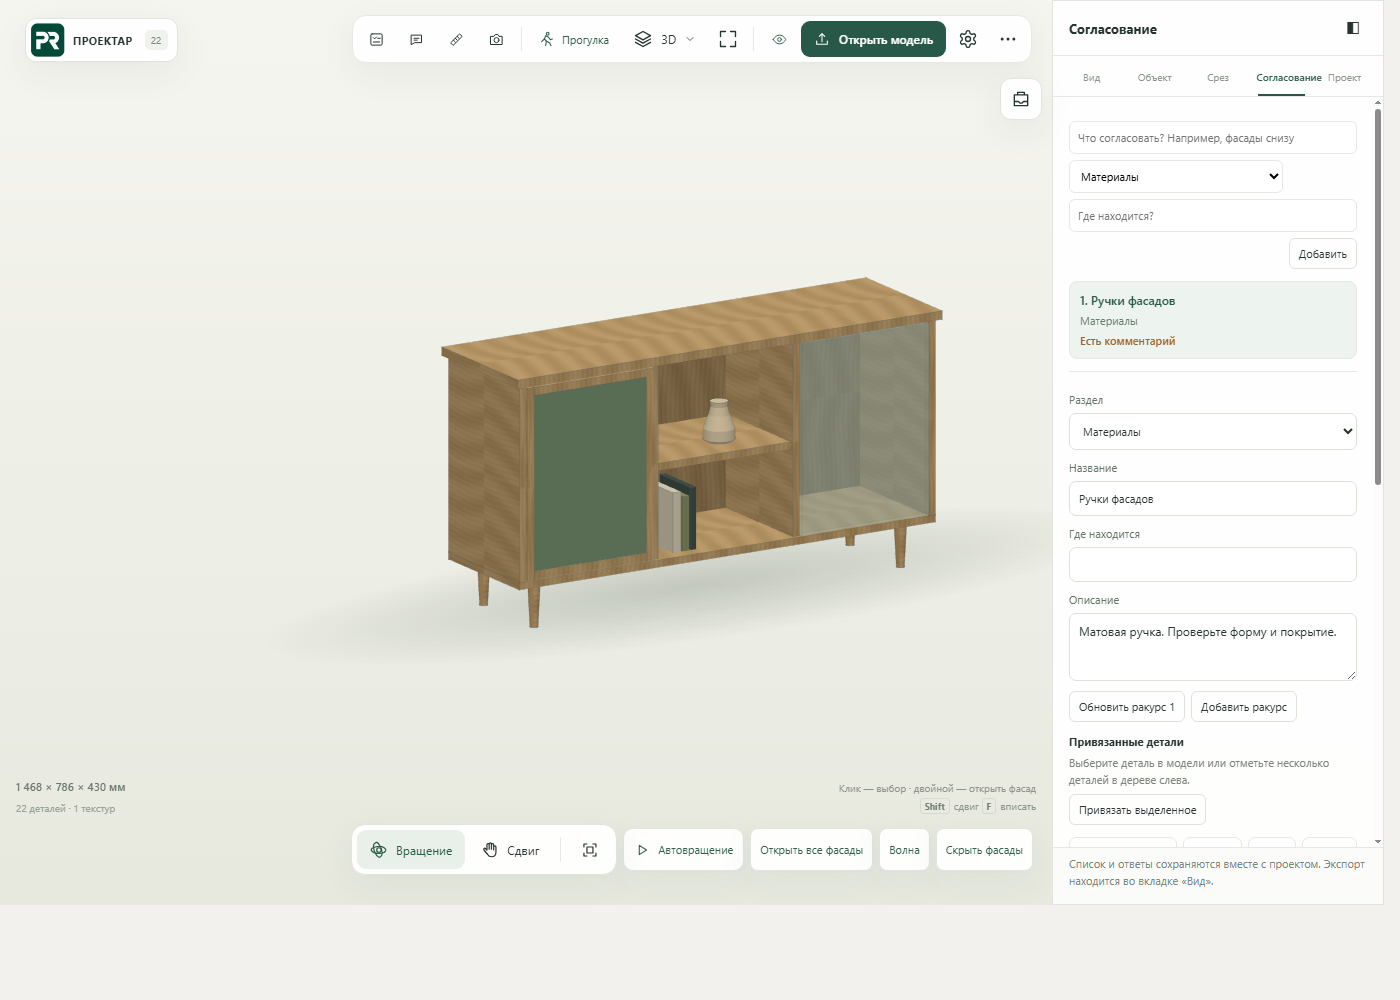
Task: Open the top Материалы category dropdown
Action: (x=1176, y=177)
